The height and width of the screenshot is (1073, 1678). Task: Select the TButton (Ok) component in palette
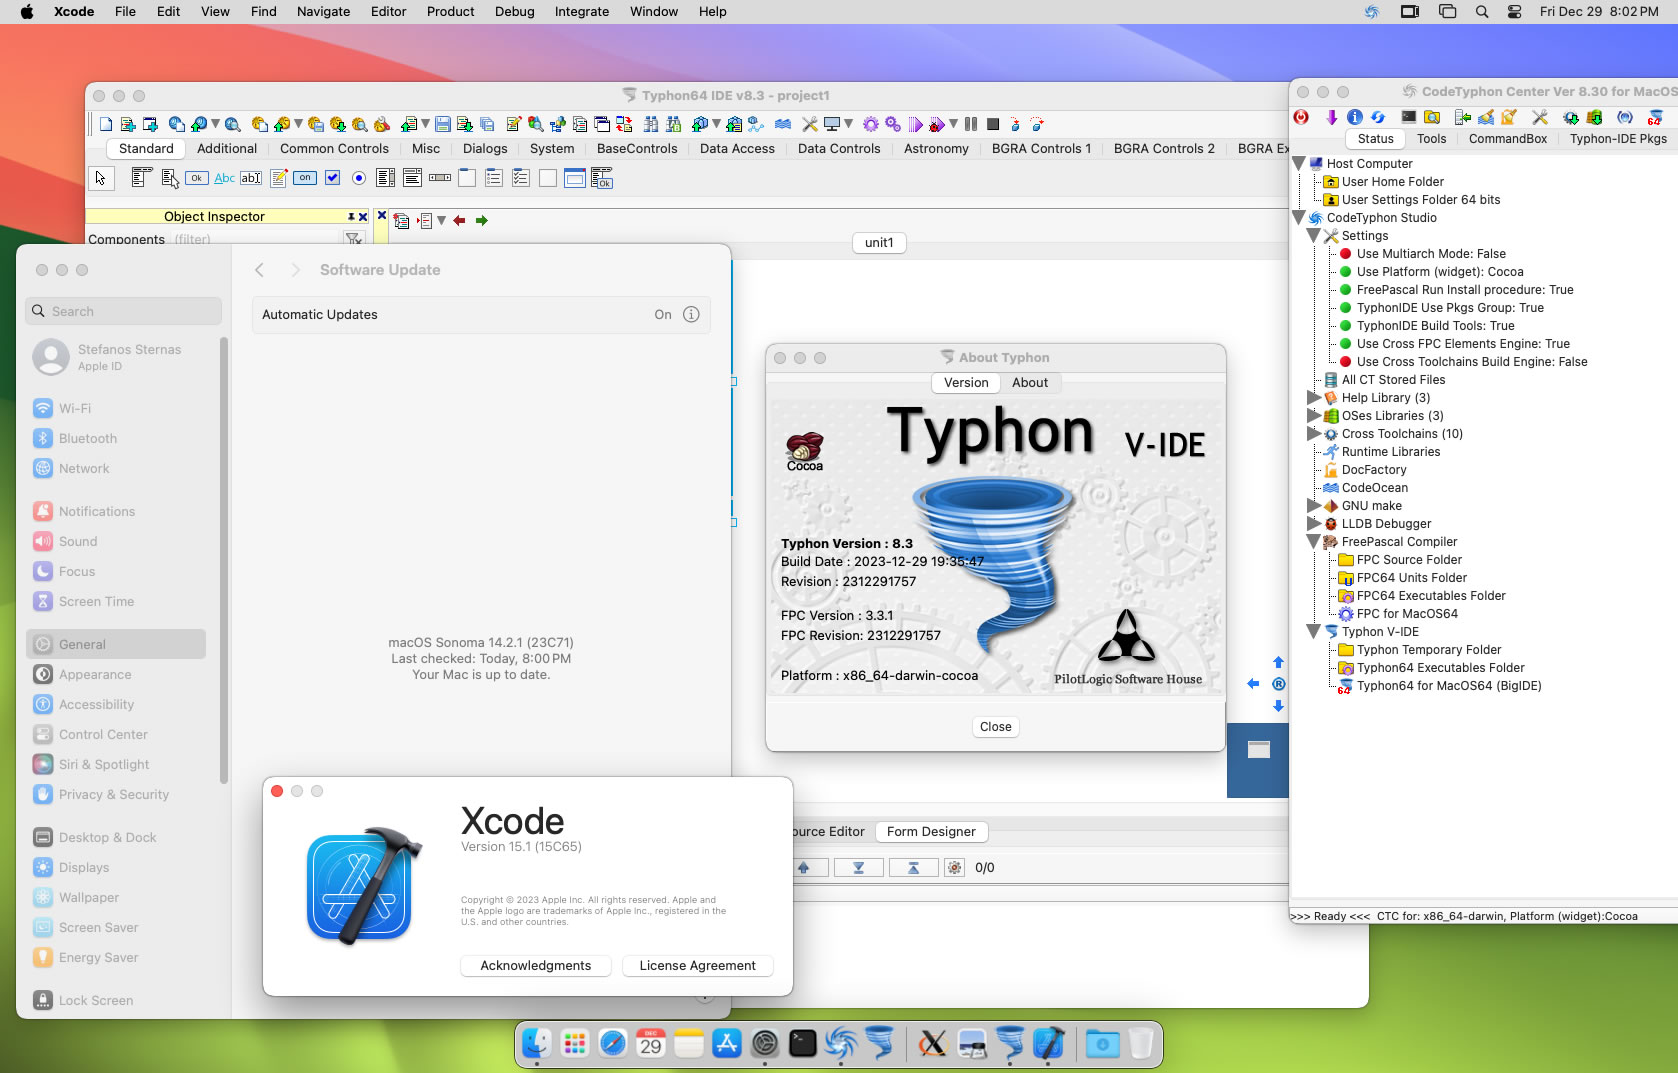[x=197, y=178]
